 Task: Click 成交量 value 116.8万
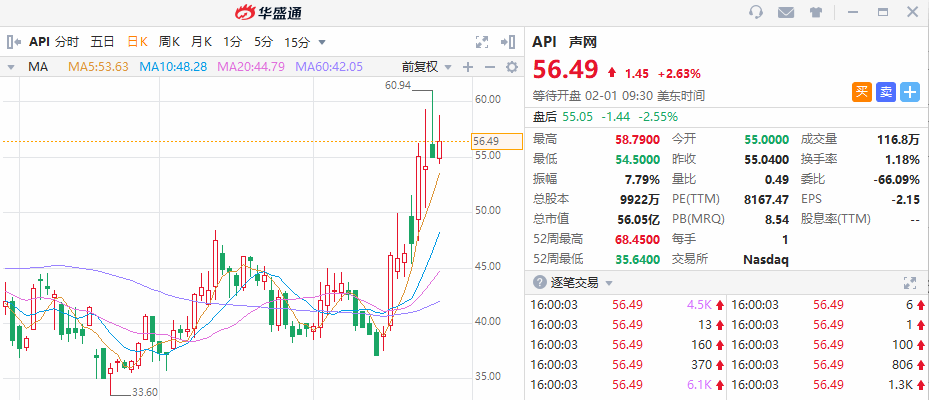(x=899, y=139)
